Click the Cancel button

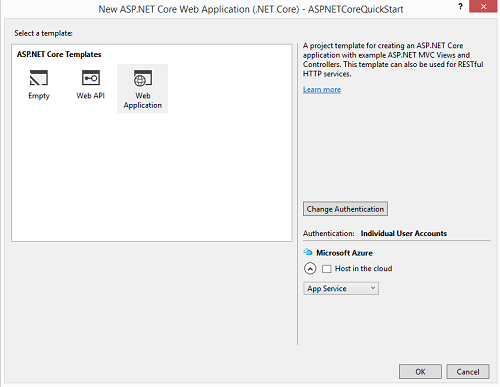tap(468, 371)
